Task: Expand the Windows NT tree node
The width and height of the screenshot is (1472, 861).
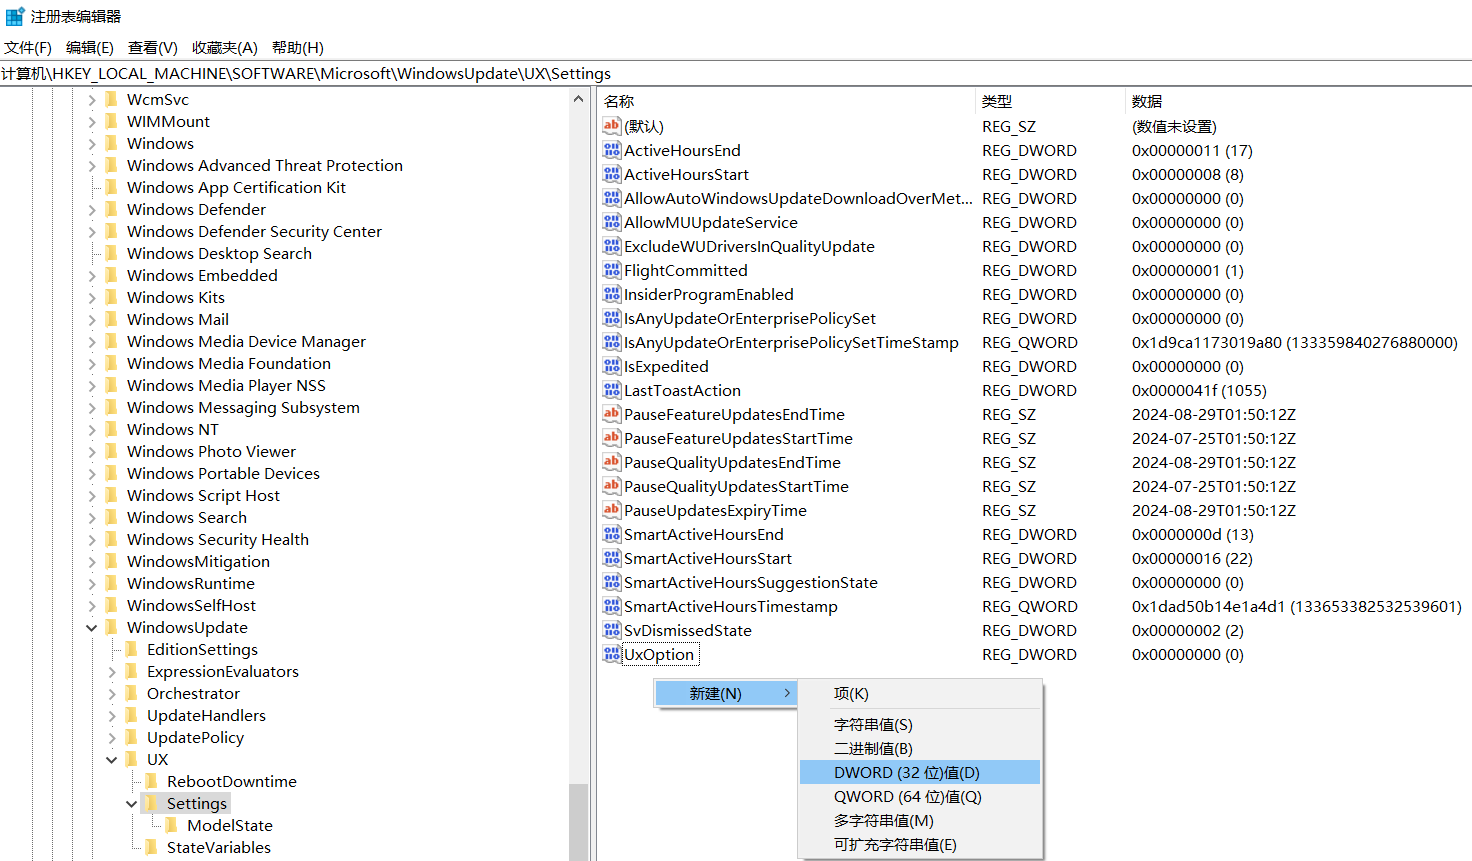Action: pyautogui.click(x=92, y=430)
